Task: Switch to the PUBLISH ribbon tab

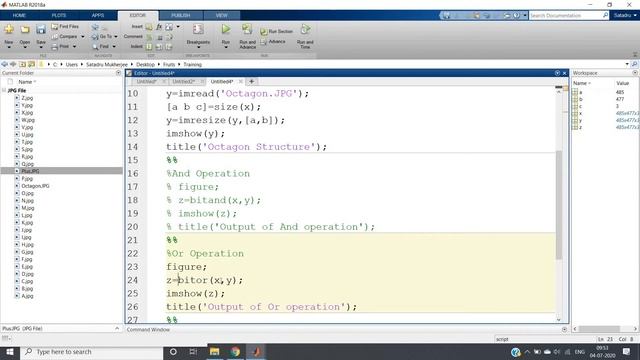Action: (180, 15)
